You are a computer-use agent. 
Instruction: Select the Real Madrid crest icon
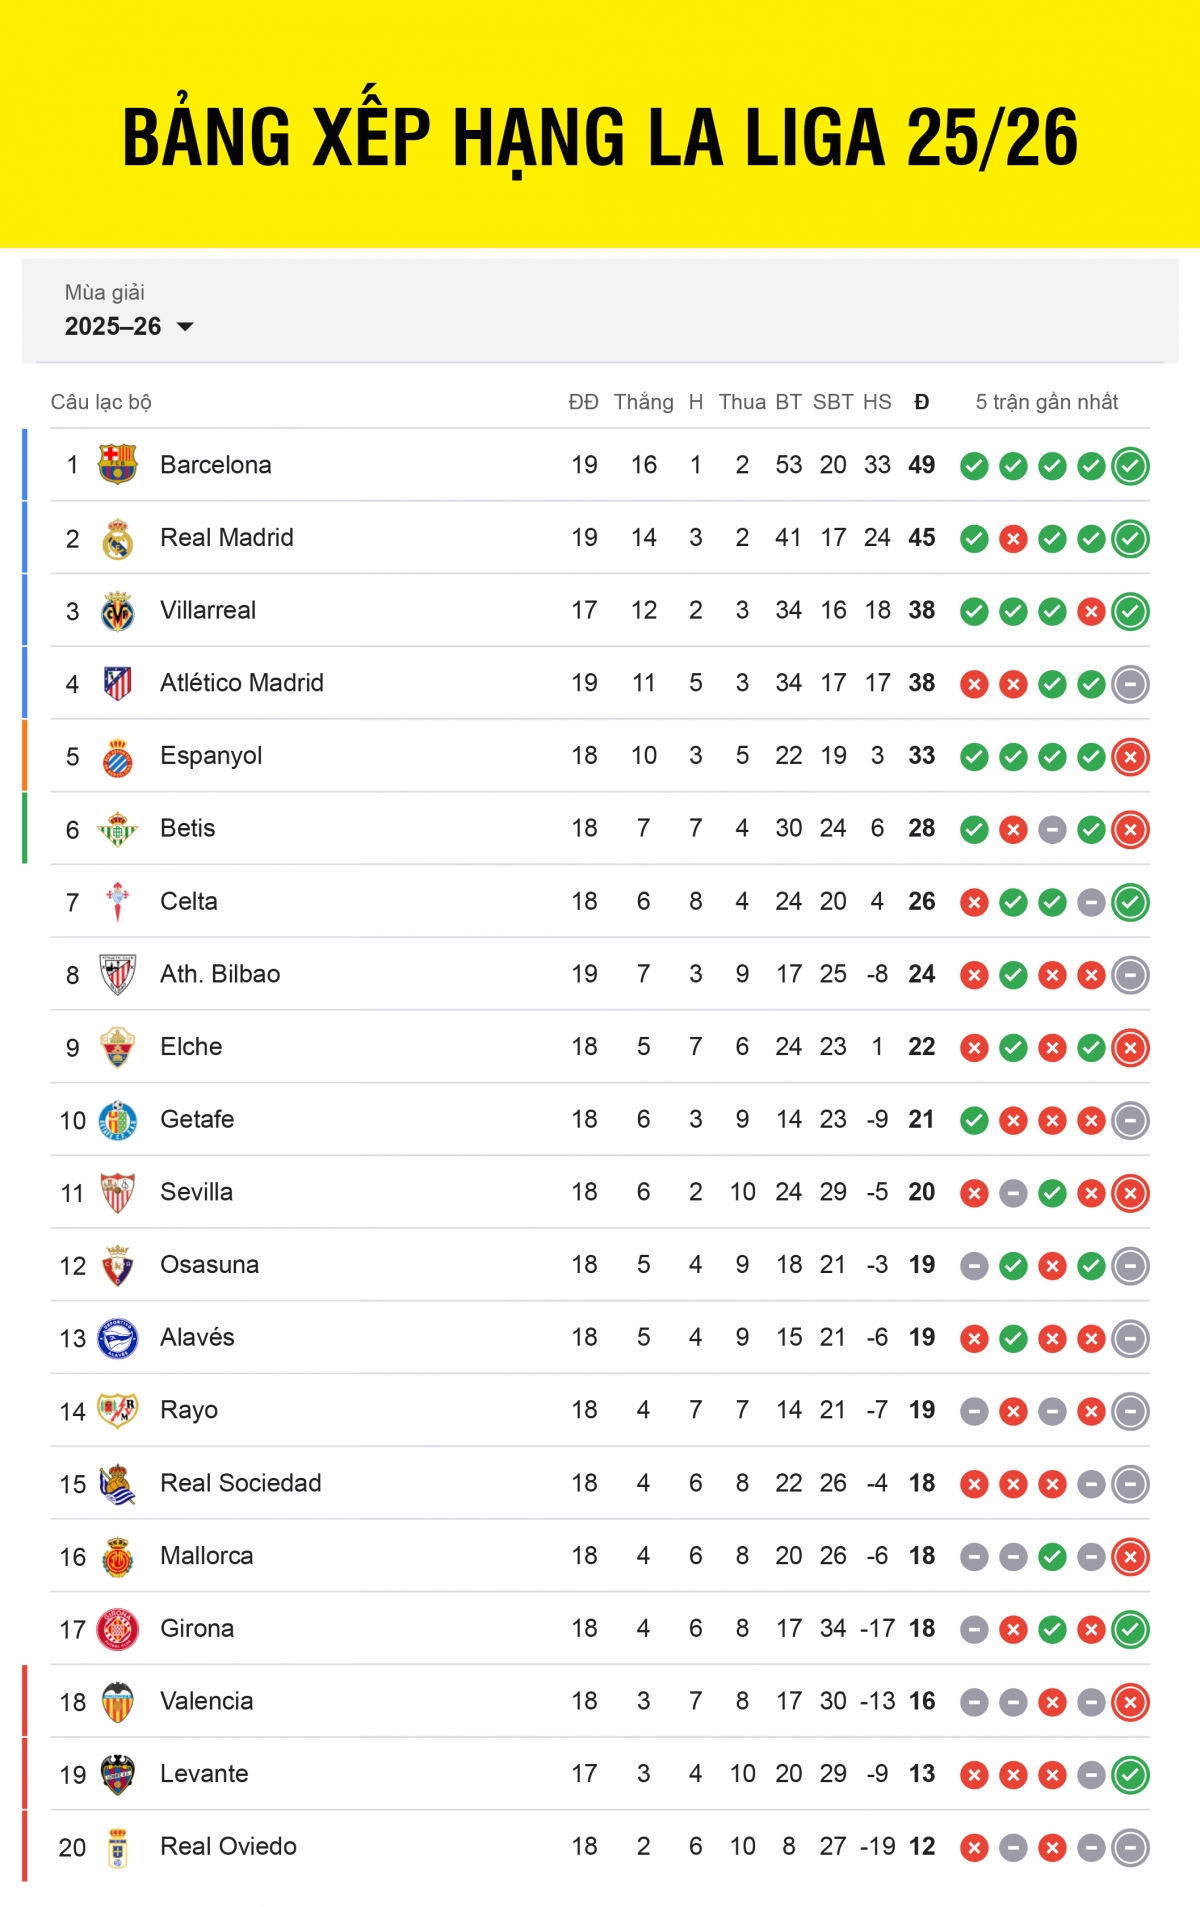click(x=117, y=536)
